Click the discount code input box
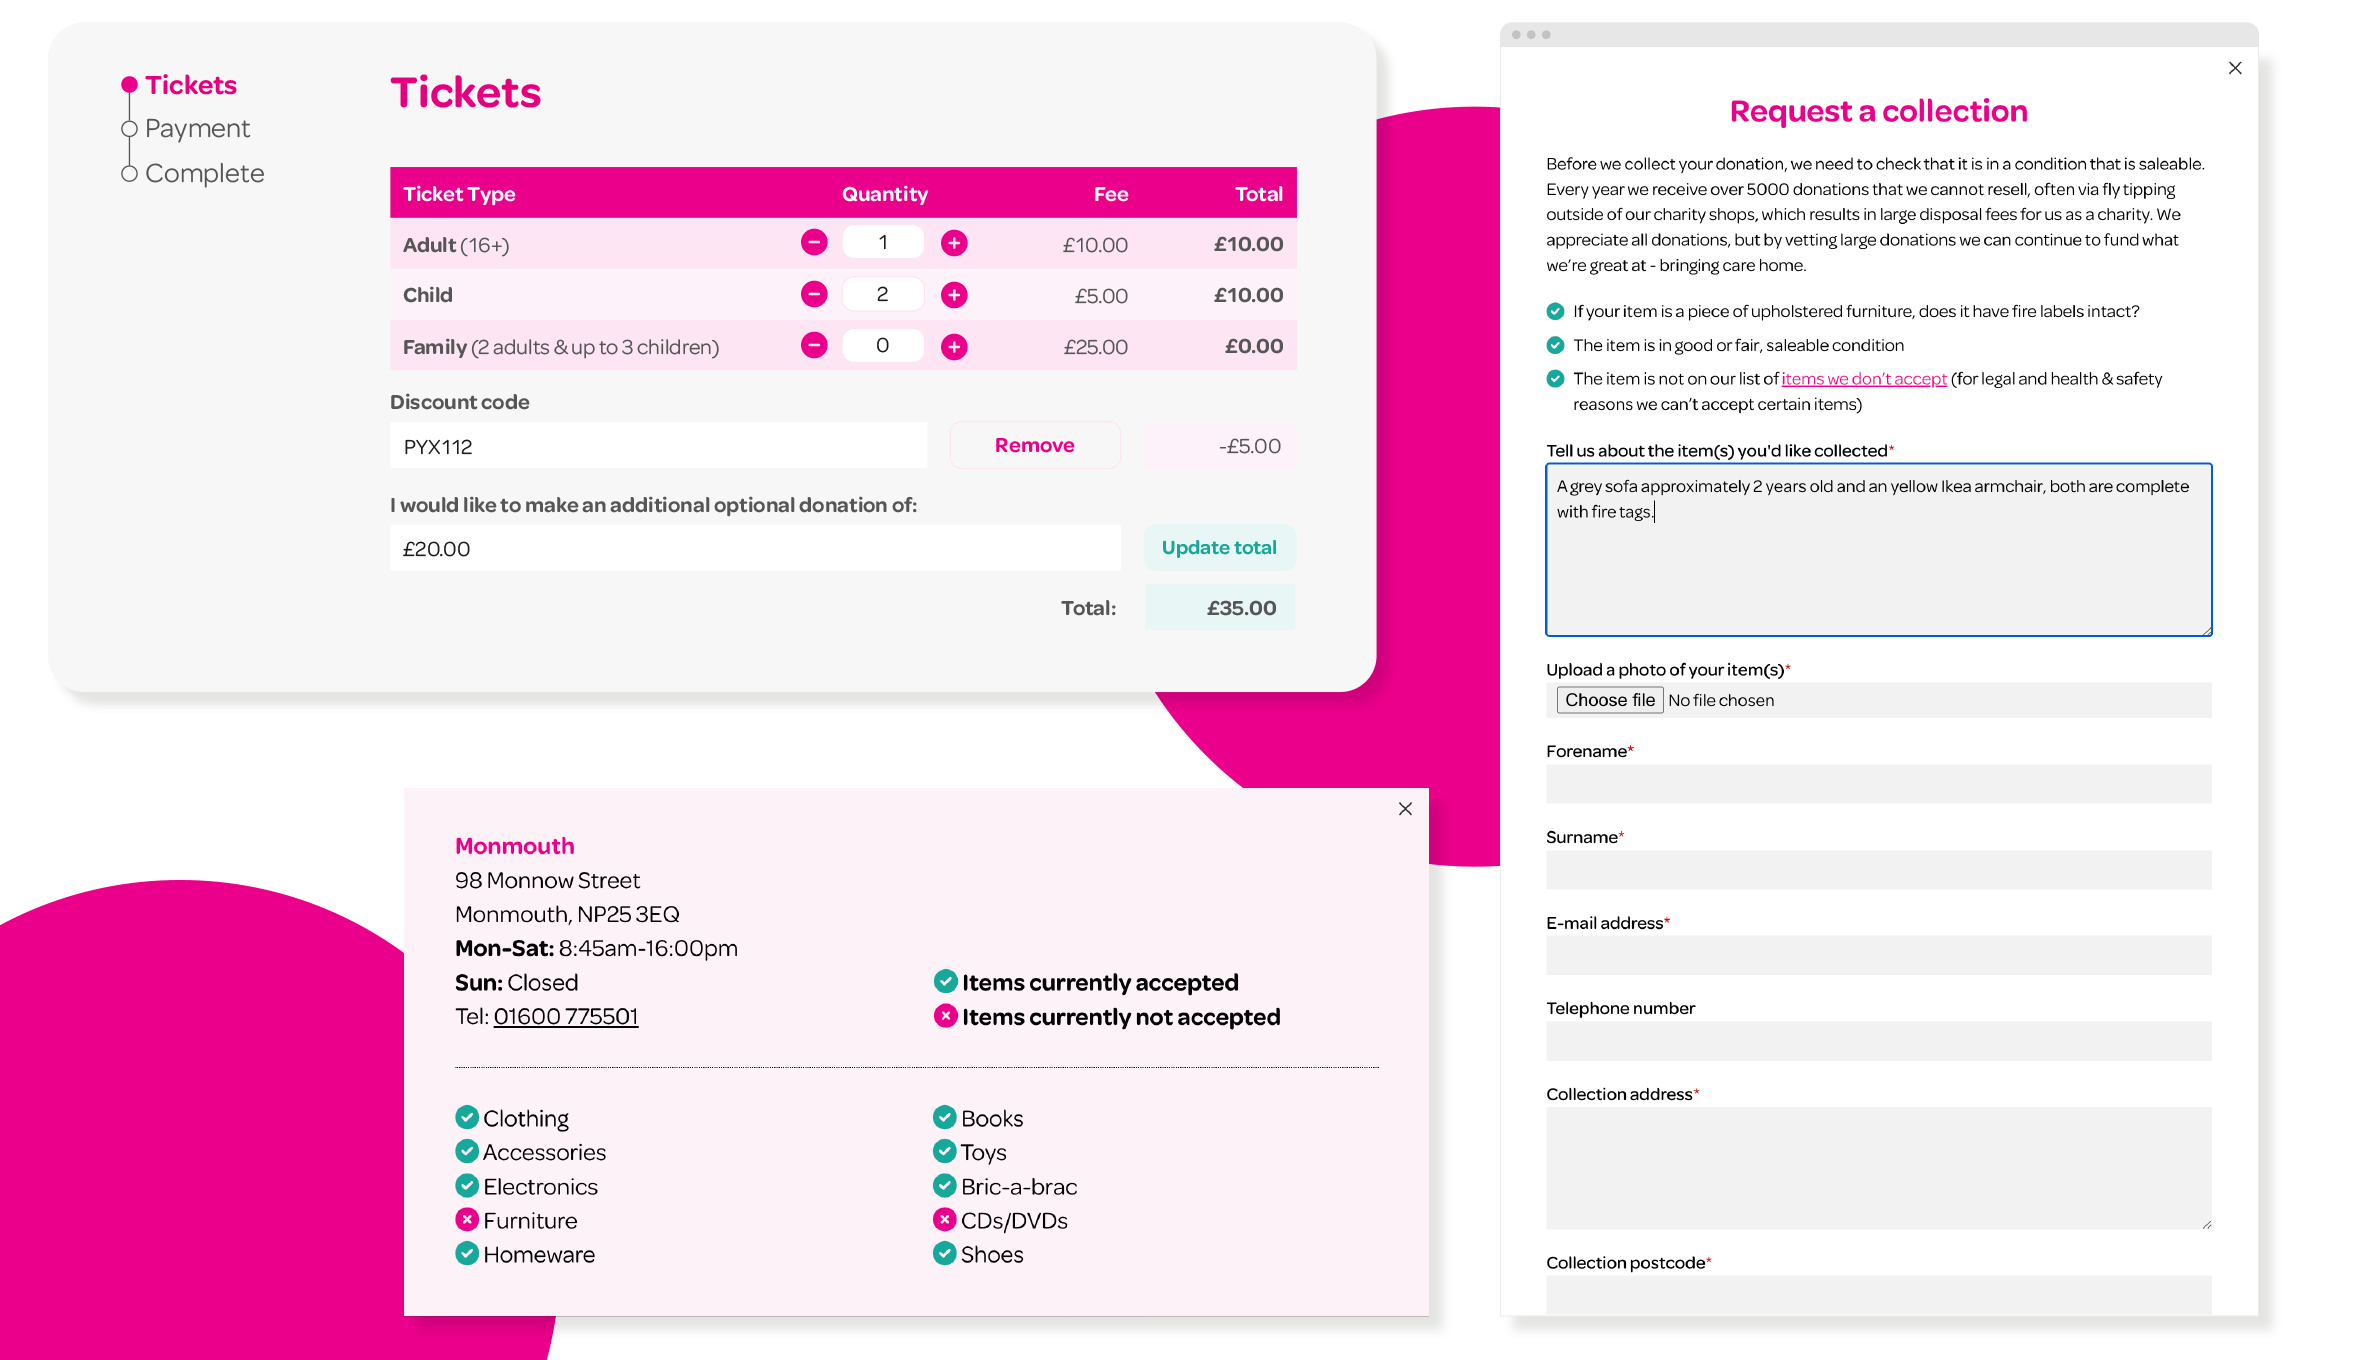The image size is (2380, 1360). tap(658, 447)
